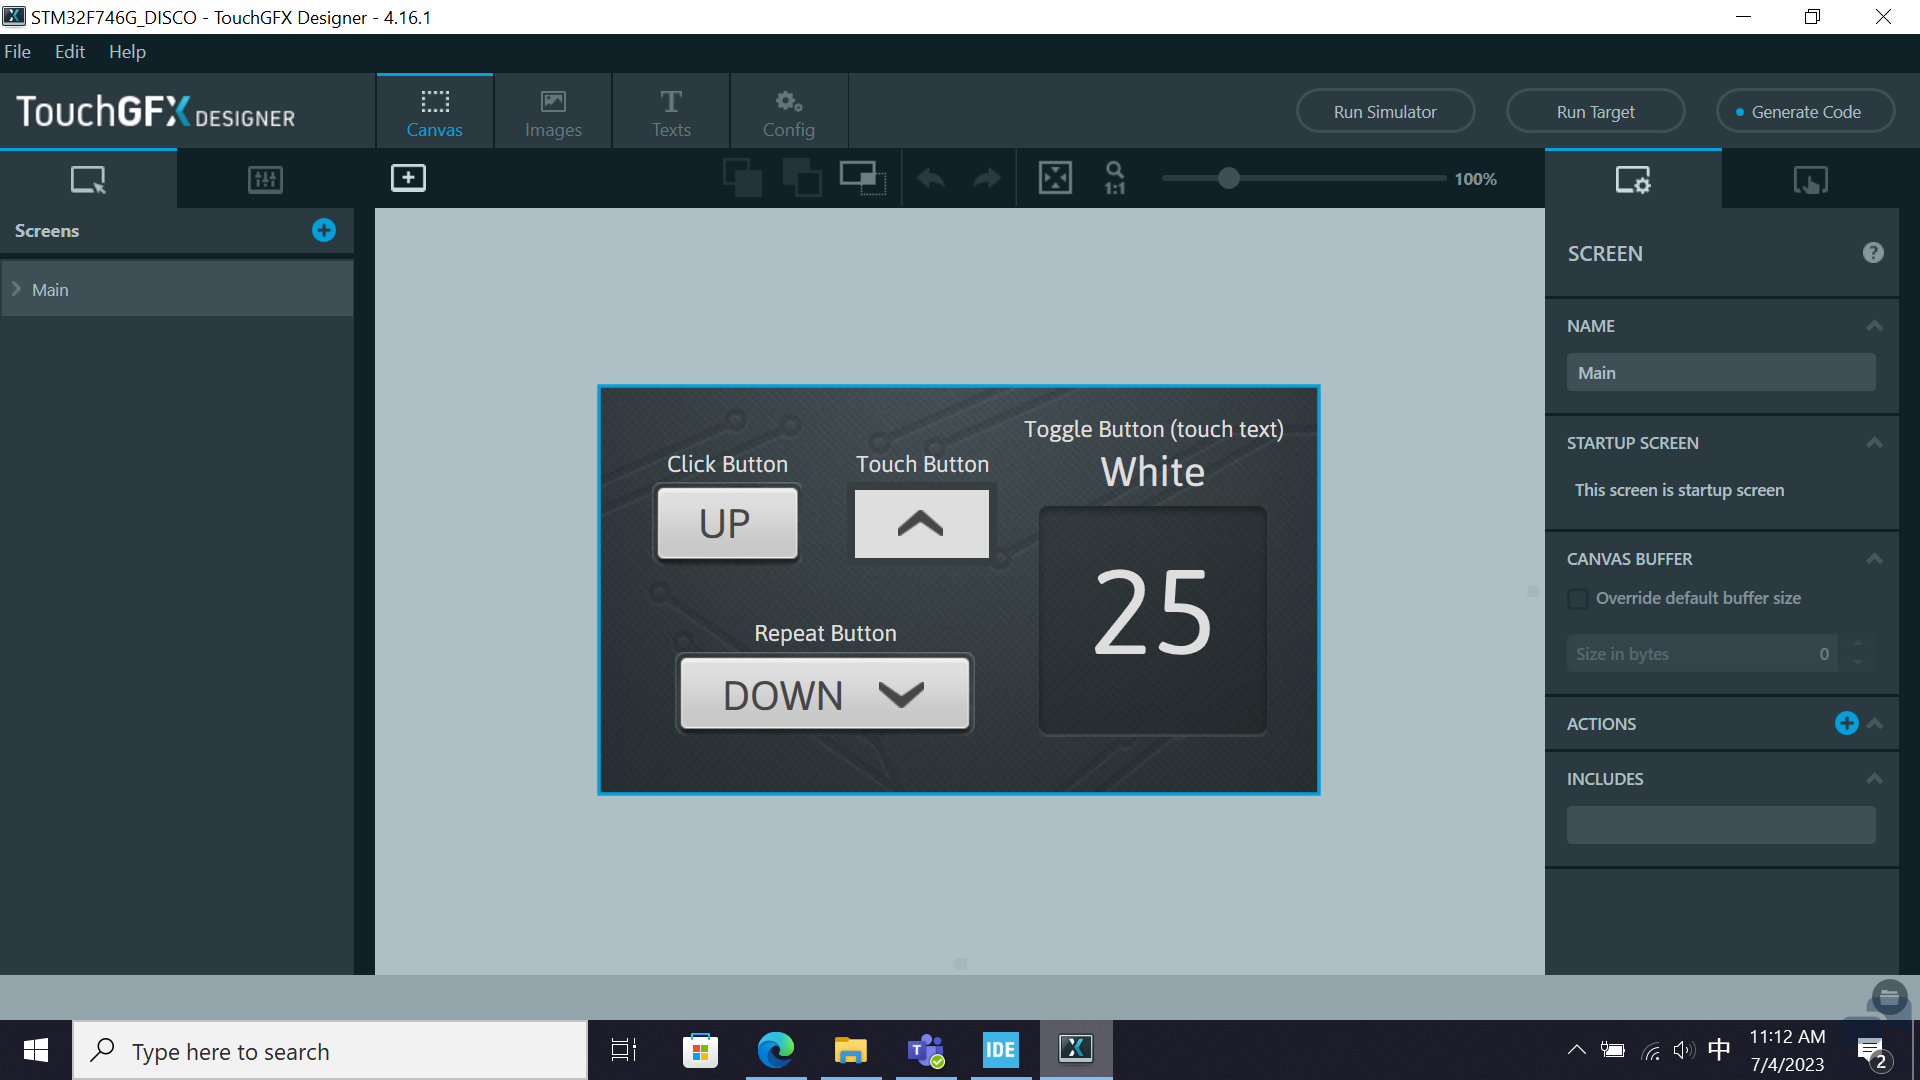Click the SCREEN help question mark icon
The height and width of the screenshot is (1080, 1920).
click(x=1873, y=253)
